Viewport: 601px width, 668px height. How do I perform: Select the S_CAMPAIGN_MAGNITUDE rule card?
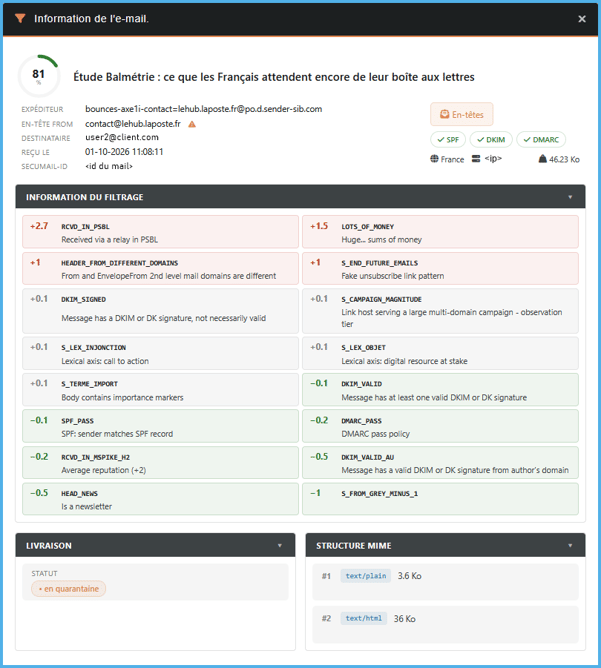click(x=440, y=311)
